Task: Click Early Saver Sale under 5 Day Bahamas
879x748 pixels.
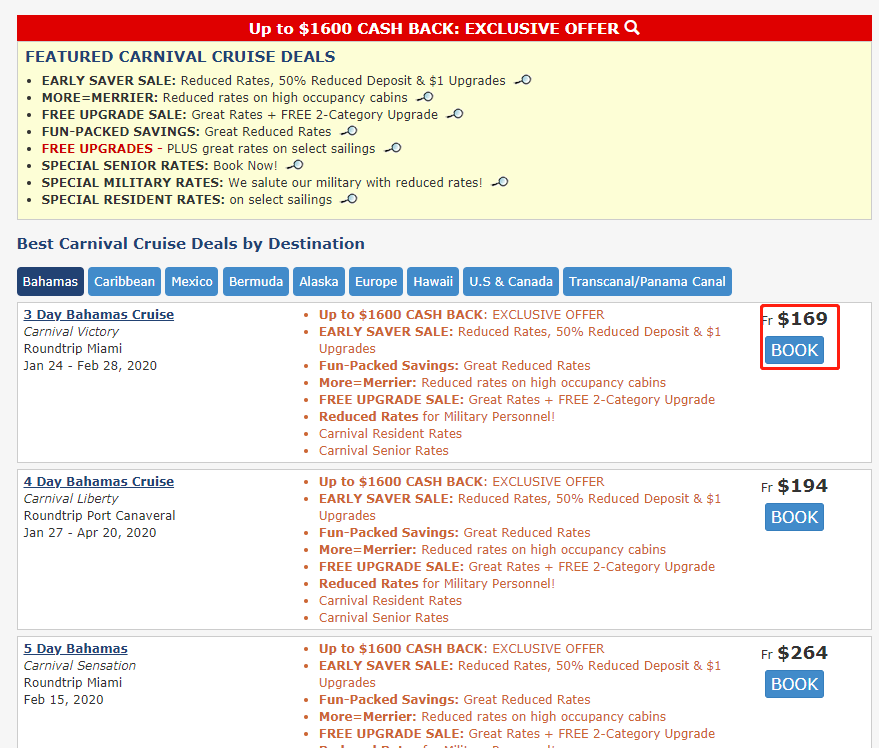Action: click(x=520, y=674)
